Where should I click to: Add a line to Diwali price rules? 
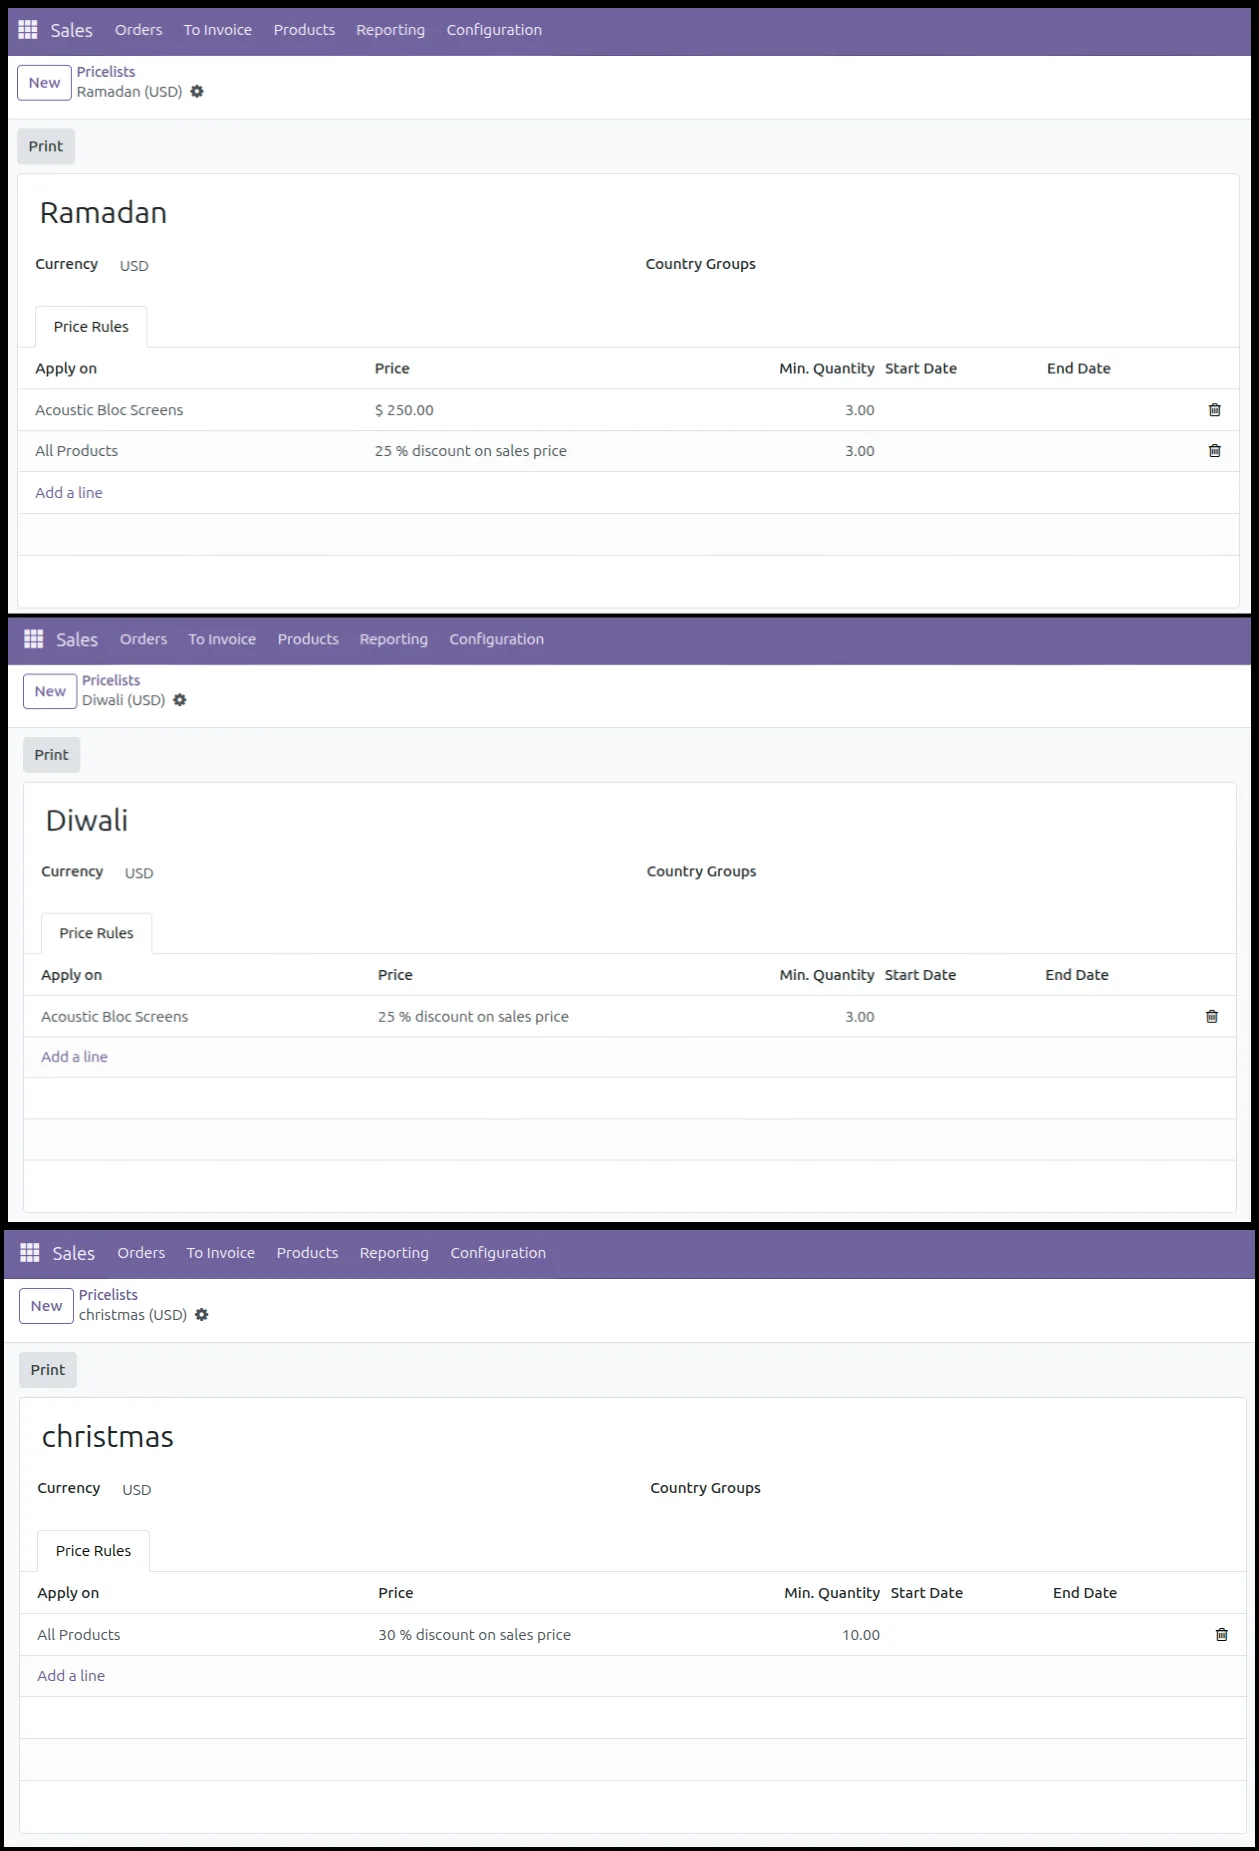pyautogui.click(x=74, y=1057)
